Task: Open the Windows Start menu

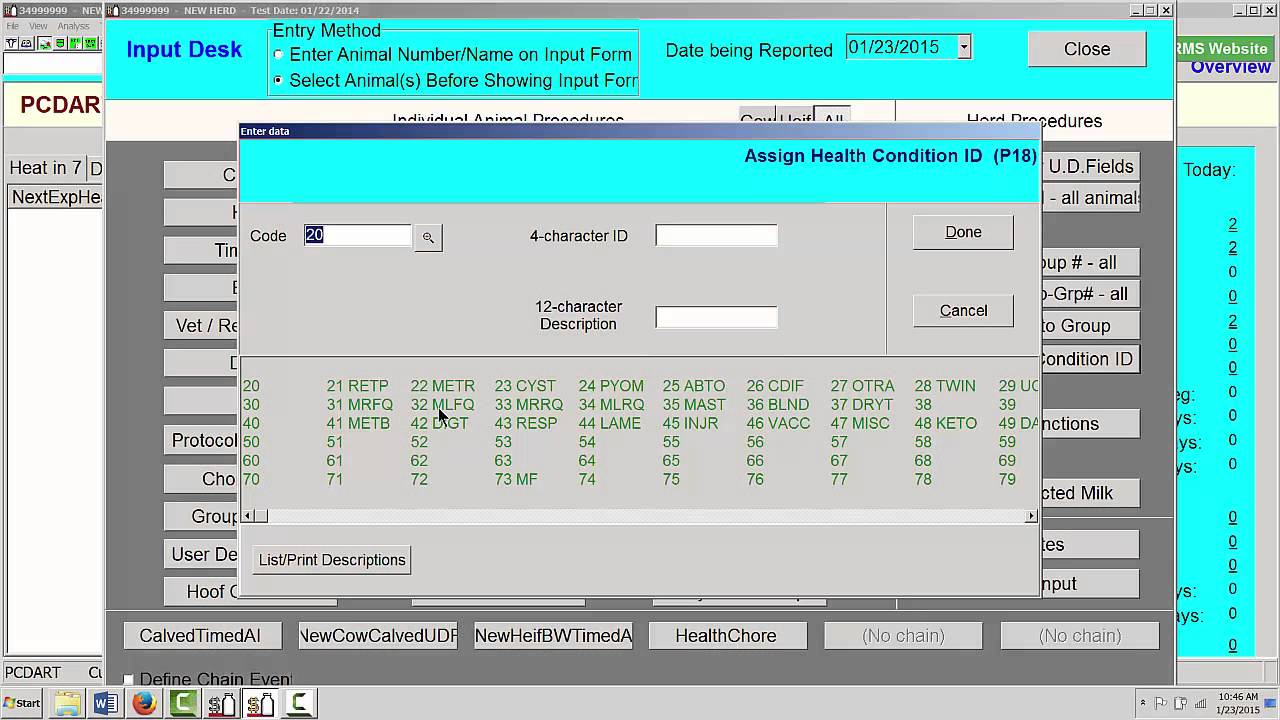Action: (x=21, y=703)
